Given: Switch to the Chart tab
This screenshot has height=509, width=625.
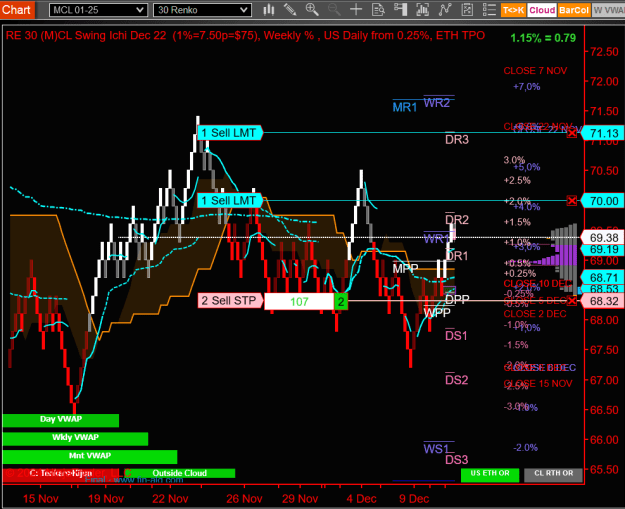Looking at the screenshot, I should [x=17, y=9].
